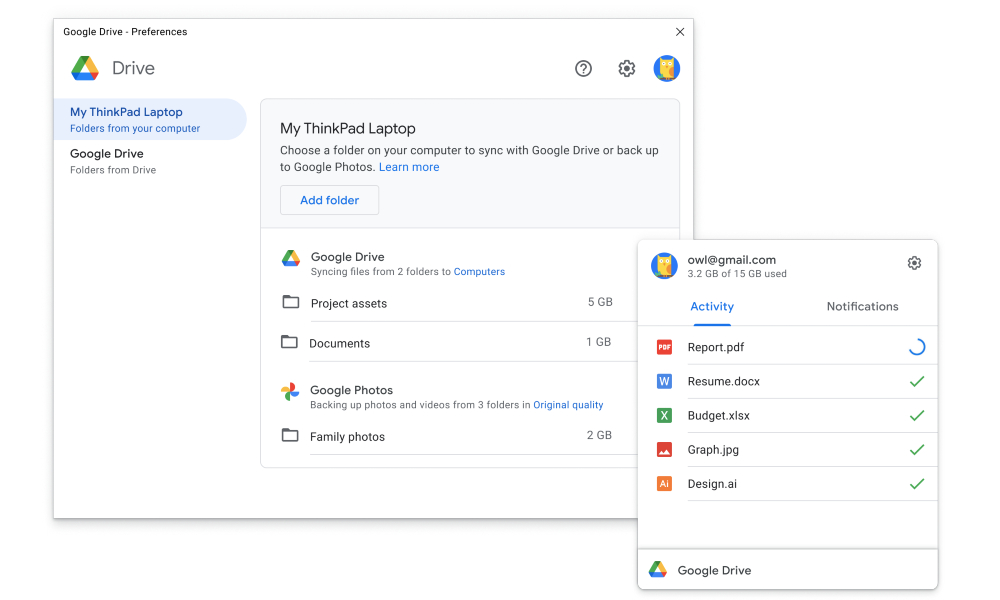Click the green checkmark for Budget.xlsx
This screenshot has height=600, width=1000.
pos(916,415)
